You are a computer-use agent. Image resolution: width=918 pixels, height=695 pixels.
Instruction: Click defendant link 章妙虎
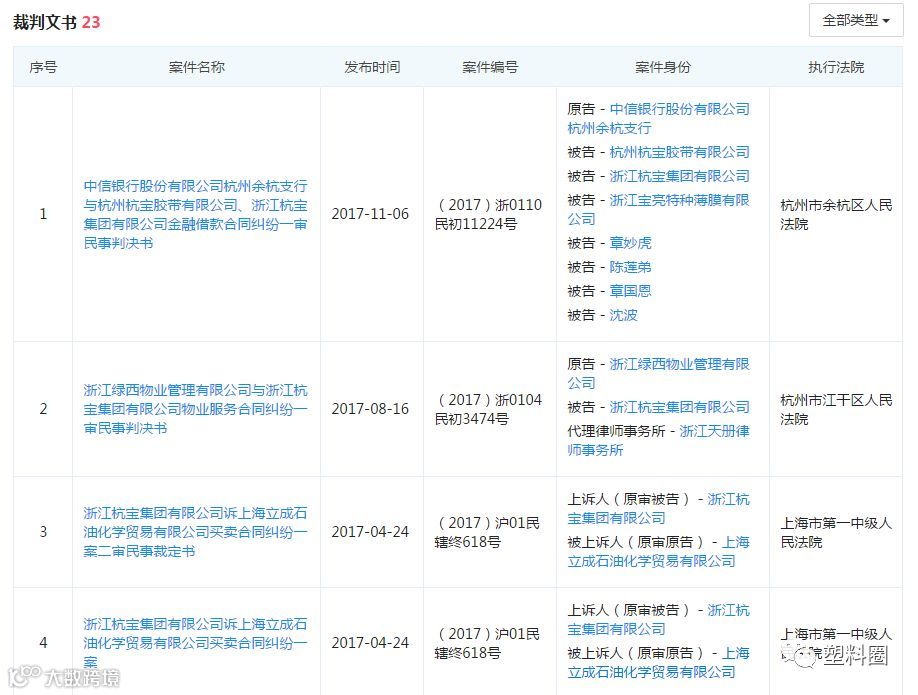point(631,243)
